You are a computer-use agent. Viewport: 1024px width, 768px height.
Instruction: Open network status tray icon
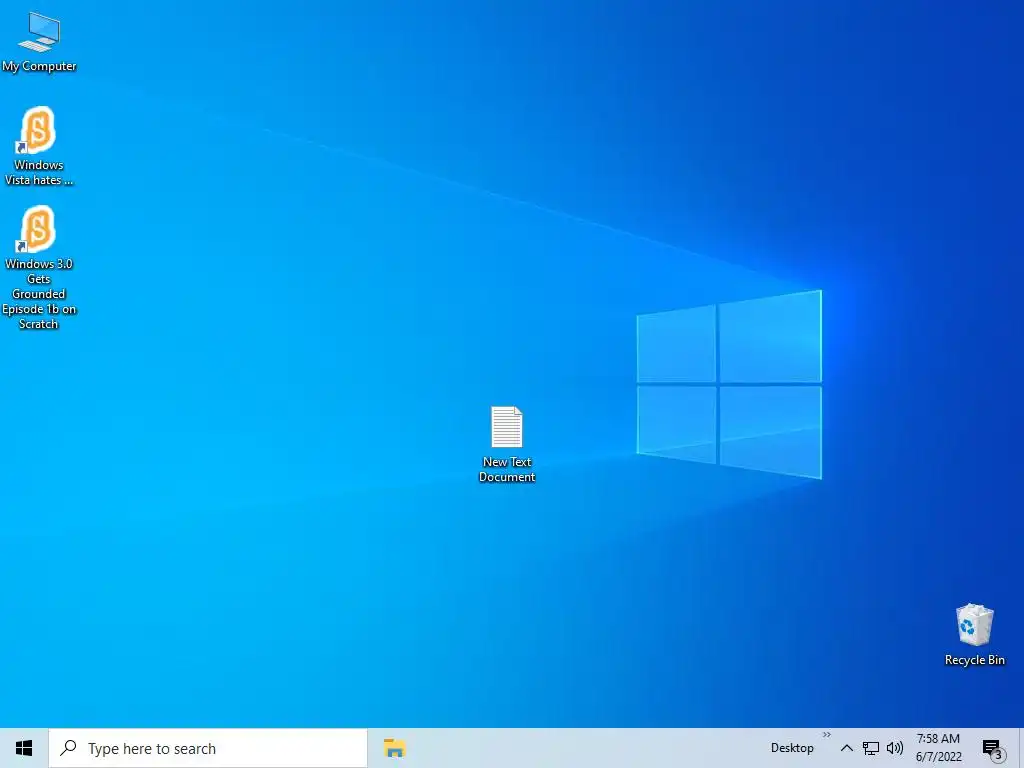[871, 748]
